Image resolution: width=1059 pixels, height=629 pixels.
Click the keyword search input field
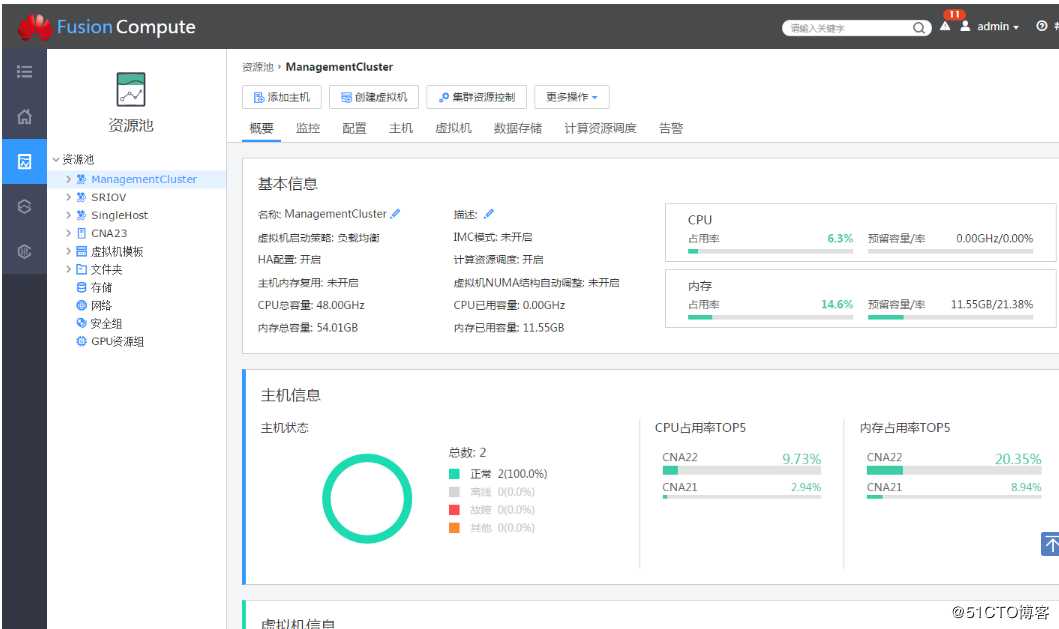(x=849, y=28)
